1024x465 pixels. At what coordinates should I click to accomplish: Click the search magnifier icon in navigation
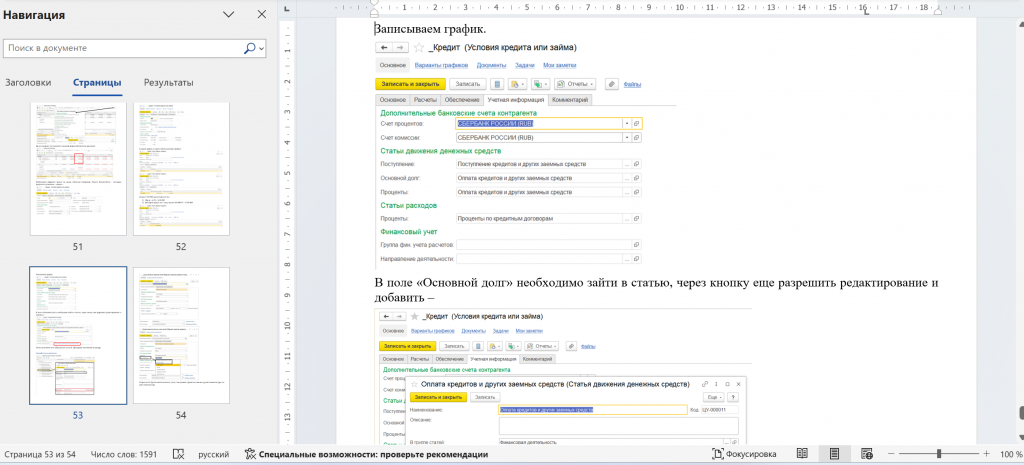pos(249,48)
